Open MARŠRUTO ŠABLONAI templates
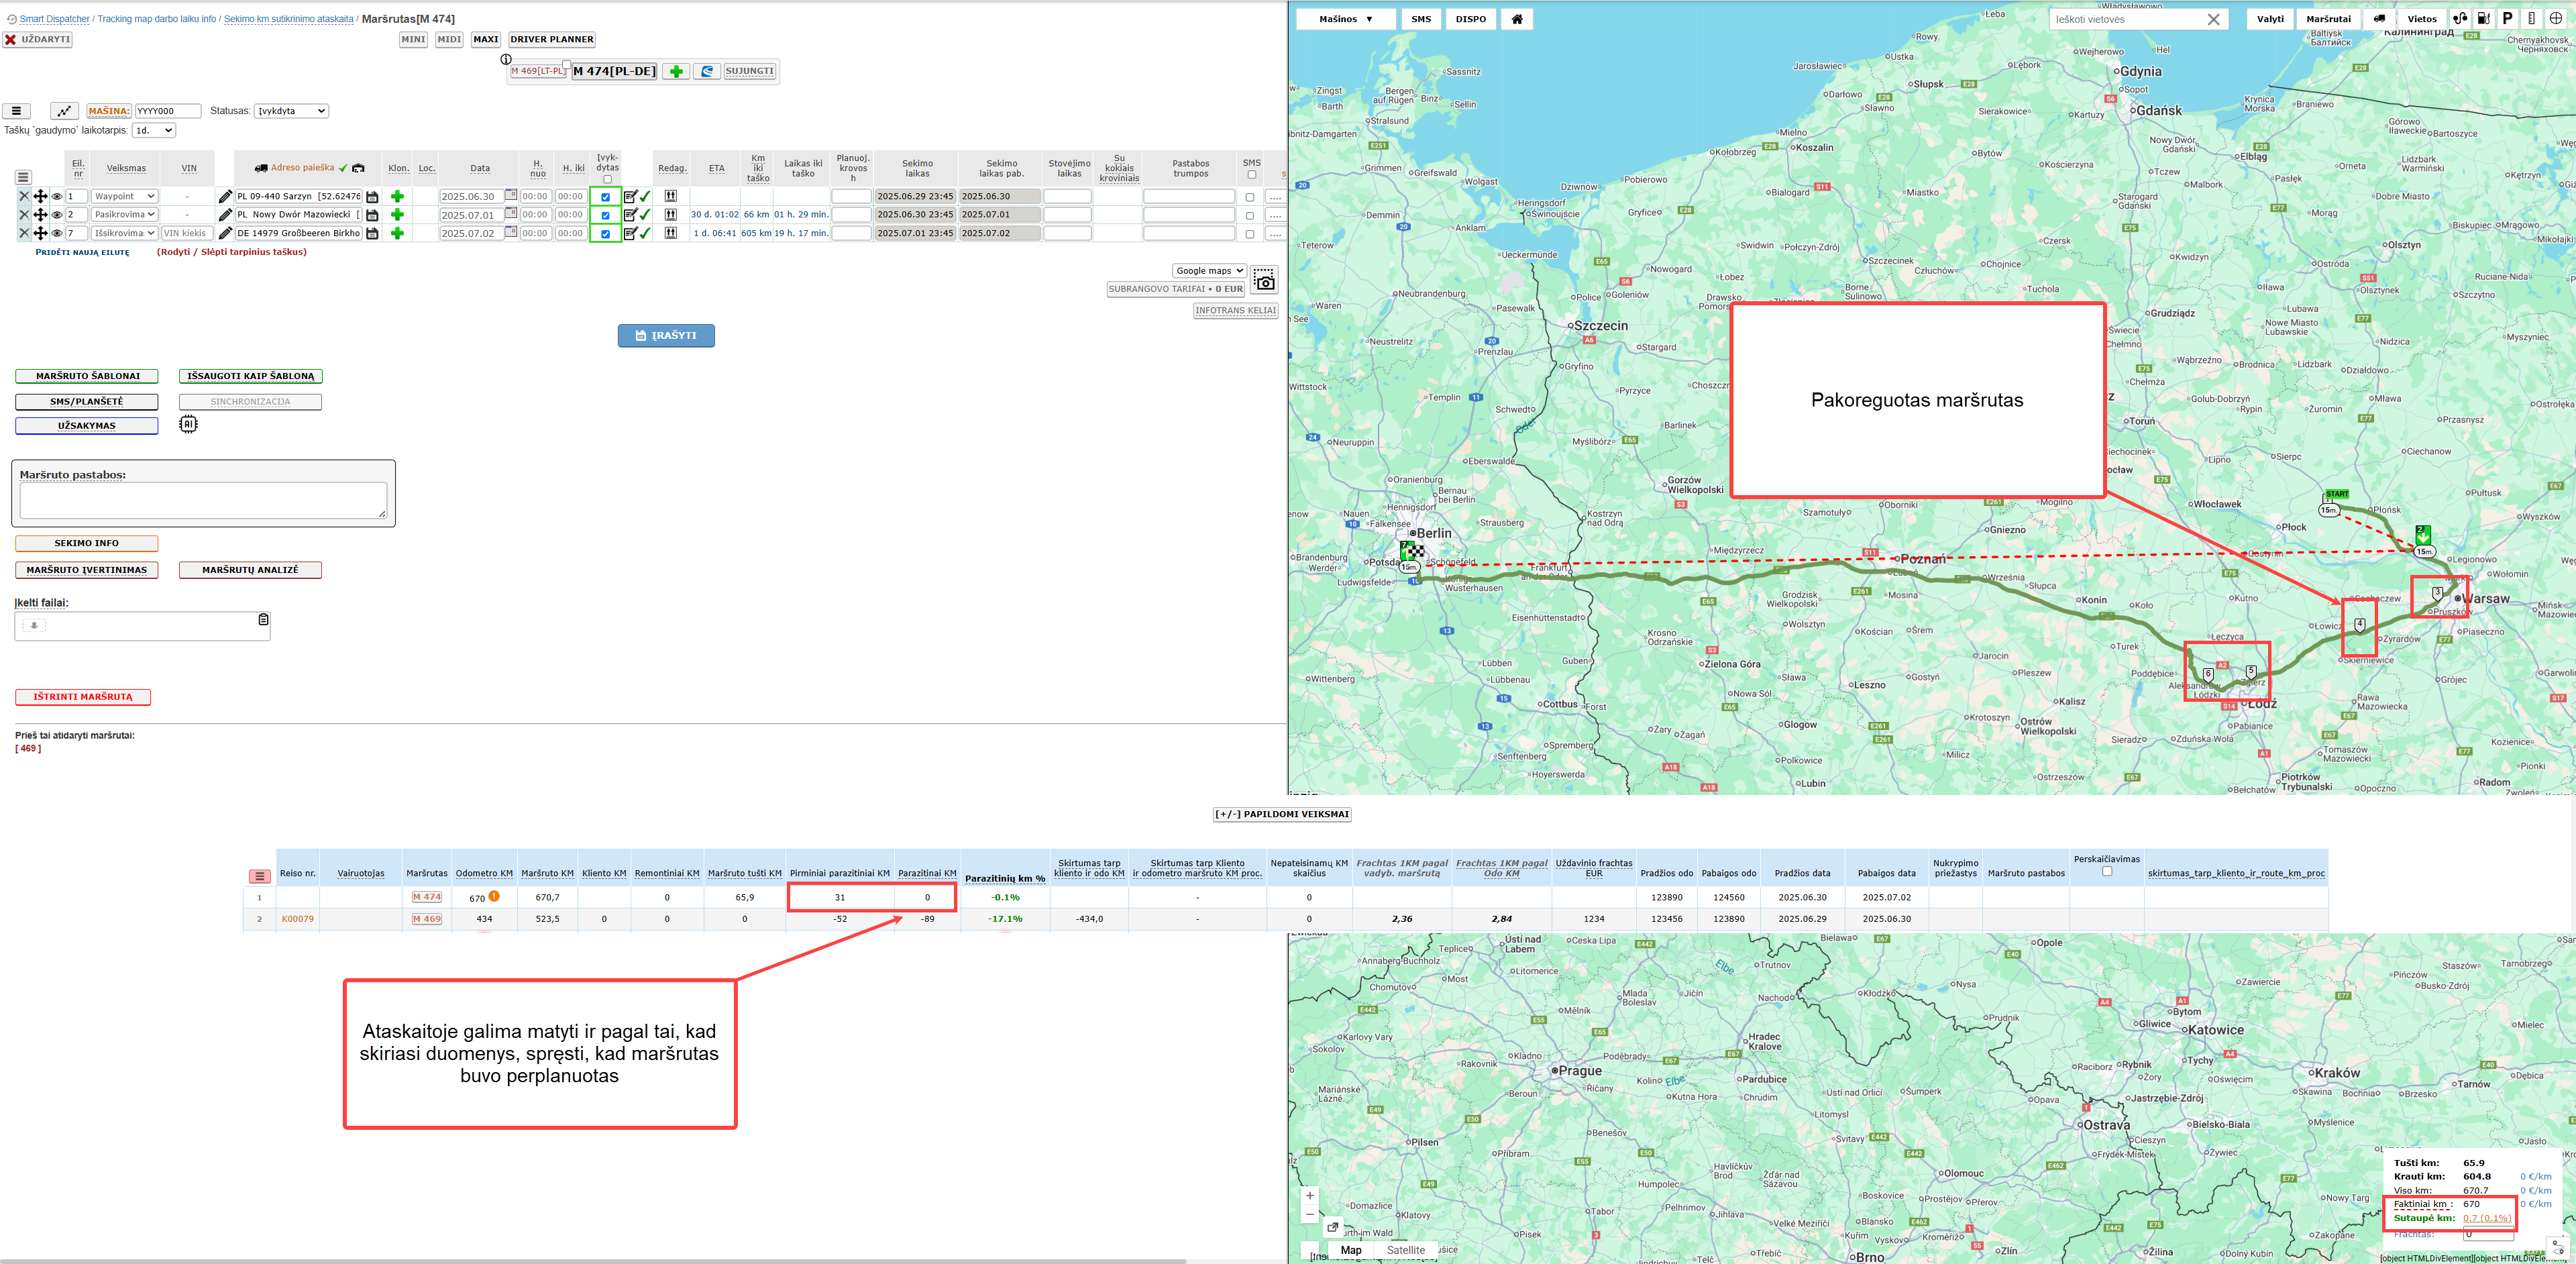Image resolution: width=2576 pixels, height=1264 pixels. (87, 376)
